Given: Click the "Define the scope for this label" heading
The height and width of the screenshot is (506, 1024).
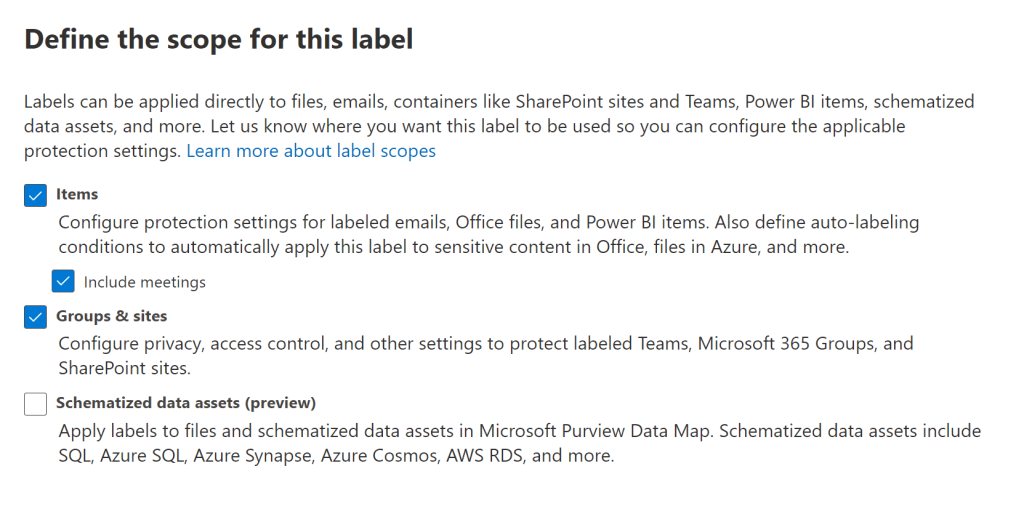Looking at the screenshot, I should [x=218, y=40].
